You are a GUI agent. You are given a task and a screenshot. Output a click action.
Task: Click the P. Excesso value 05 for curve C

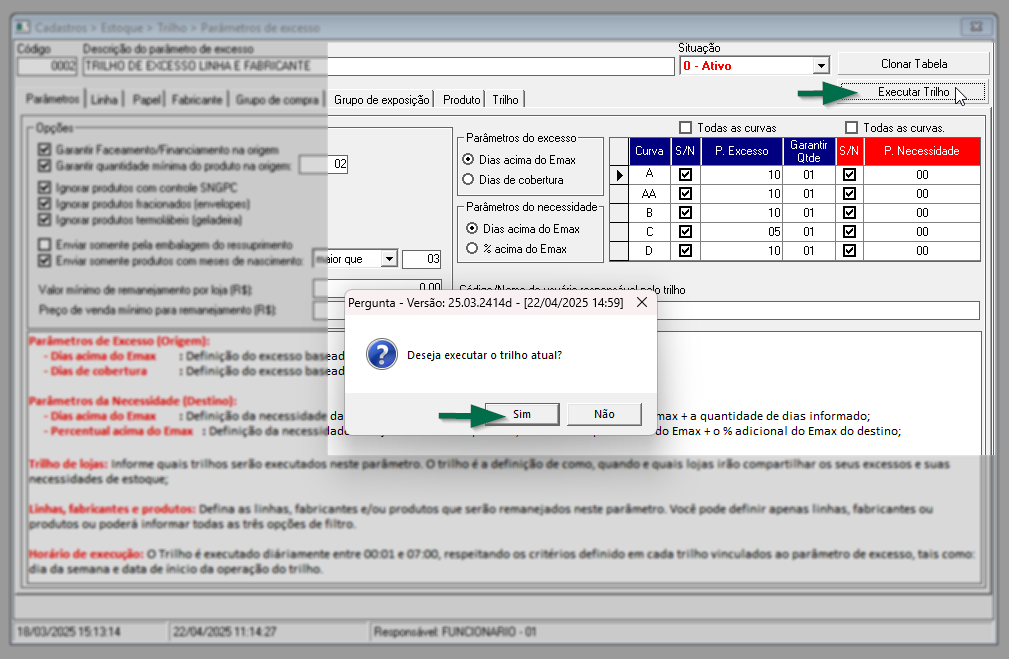pos(741,232)
